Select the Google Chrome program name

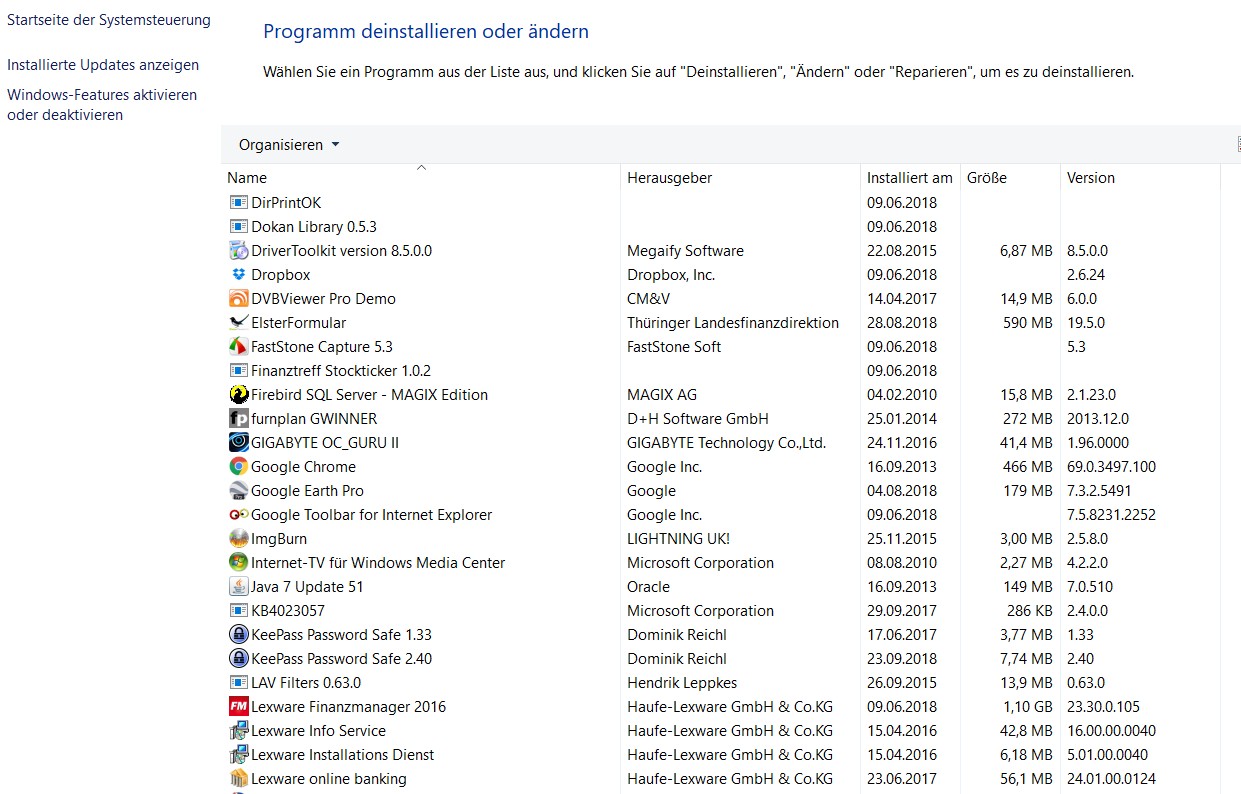[303, 467]
